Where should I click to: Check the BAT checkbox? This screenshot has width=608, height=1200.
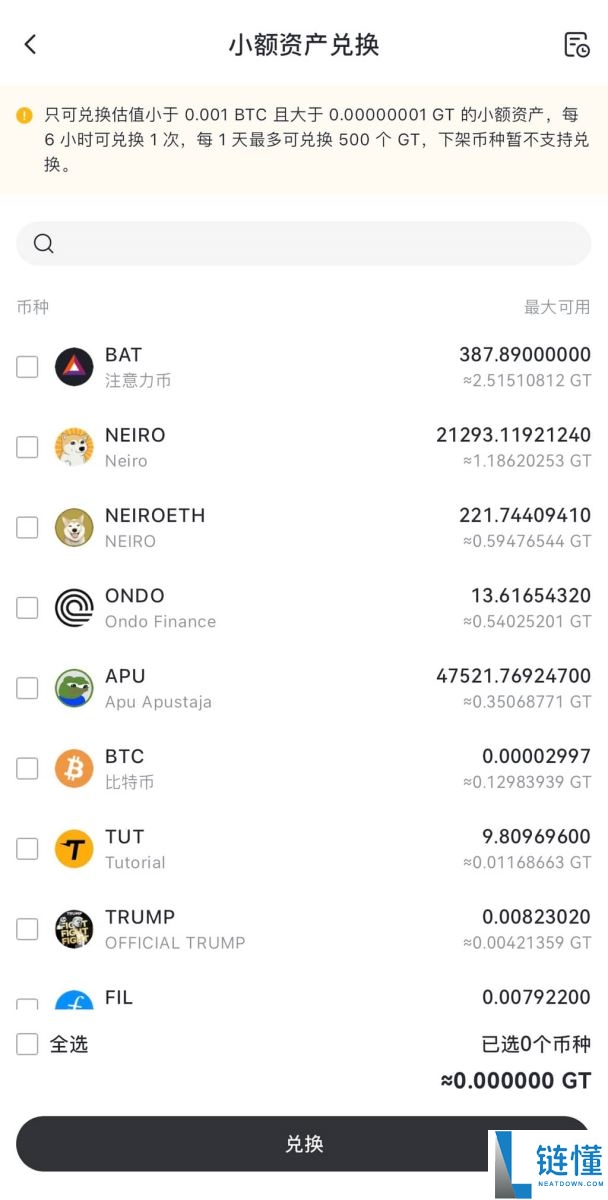click(x=27, y=367)
